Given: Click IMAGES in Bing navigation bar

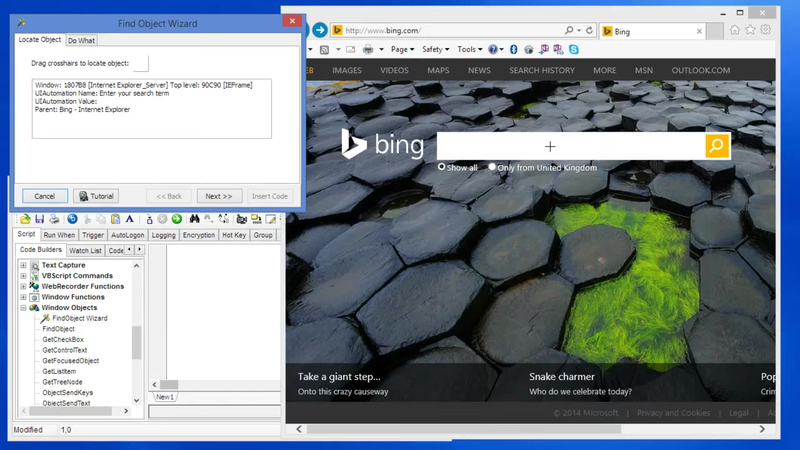Looking at the screenshot, I should click(347, 70).
